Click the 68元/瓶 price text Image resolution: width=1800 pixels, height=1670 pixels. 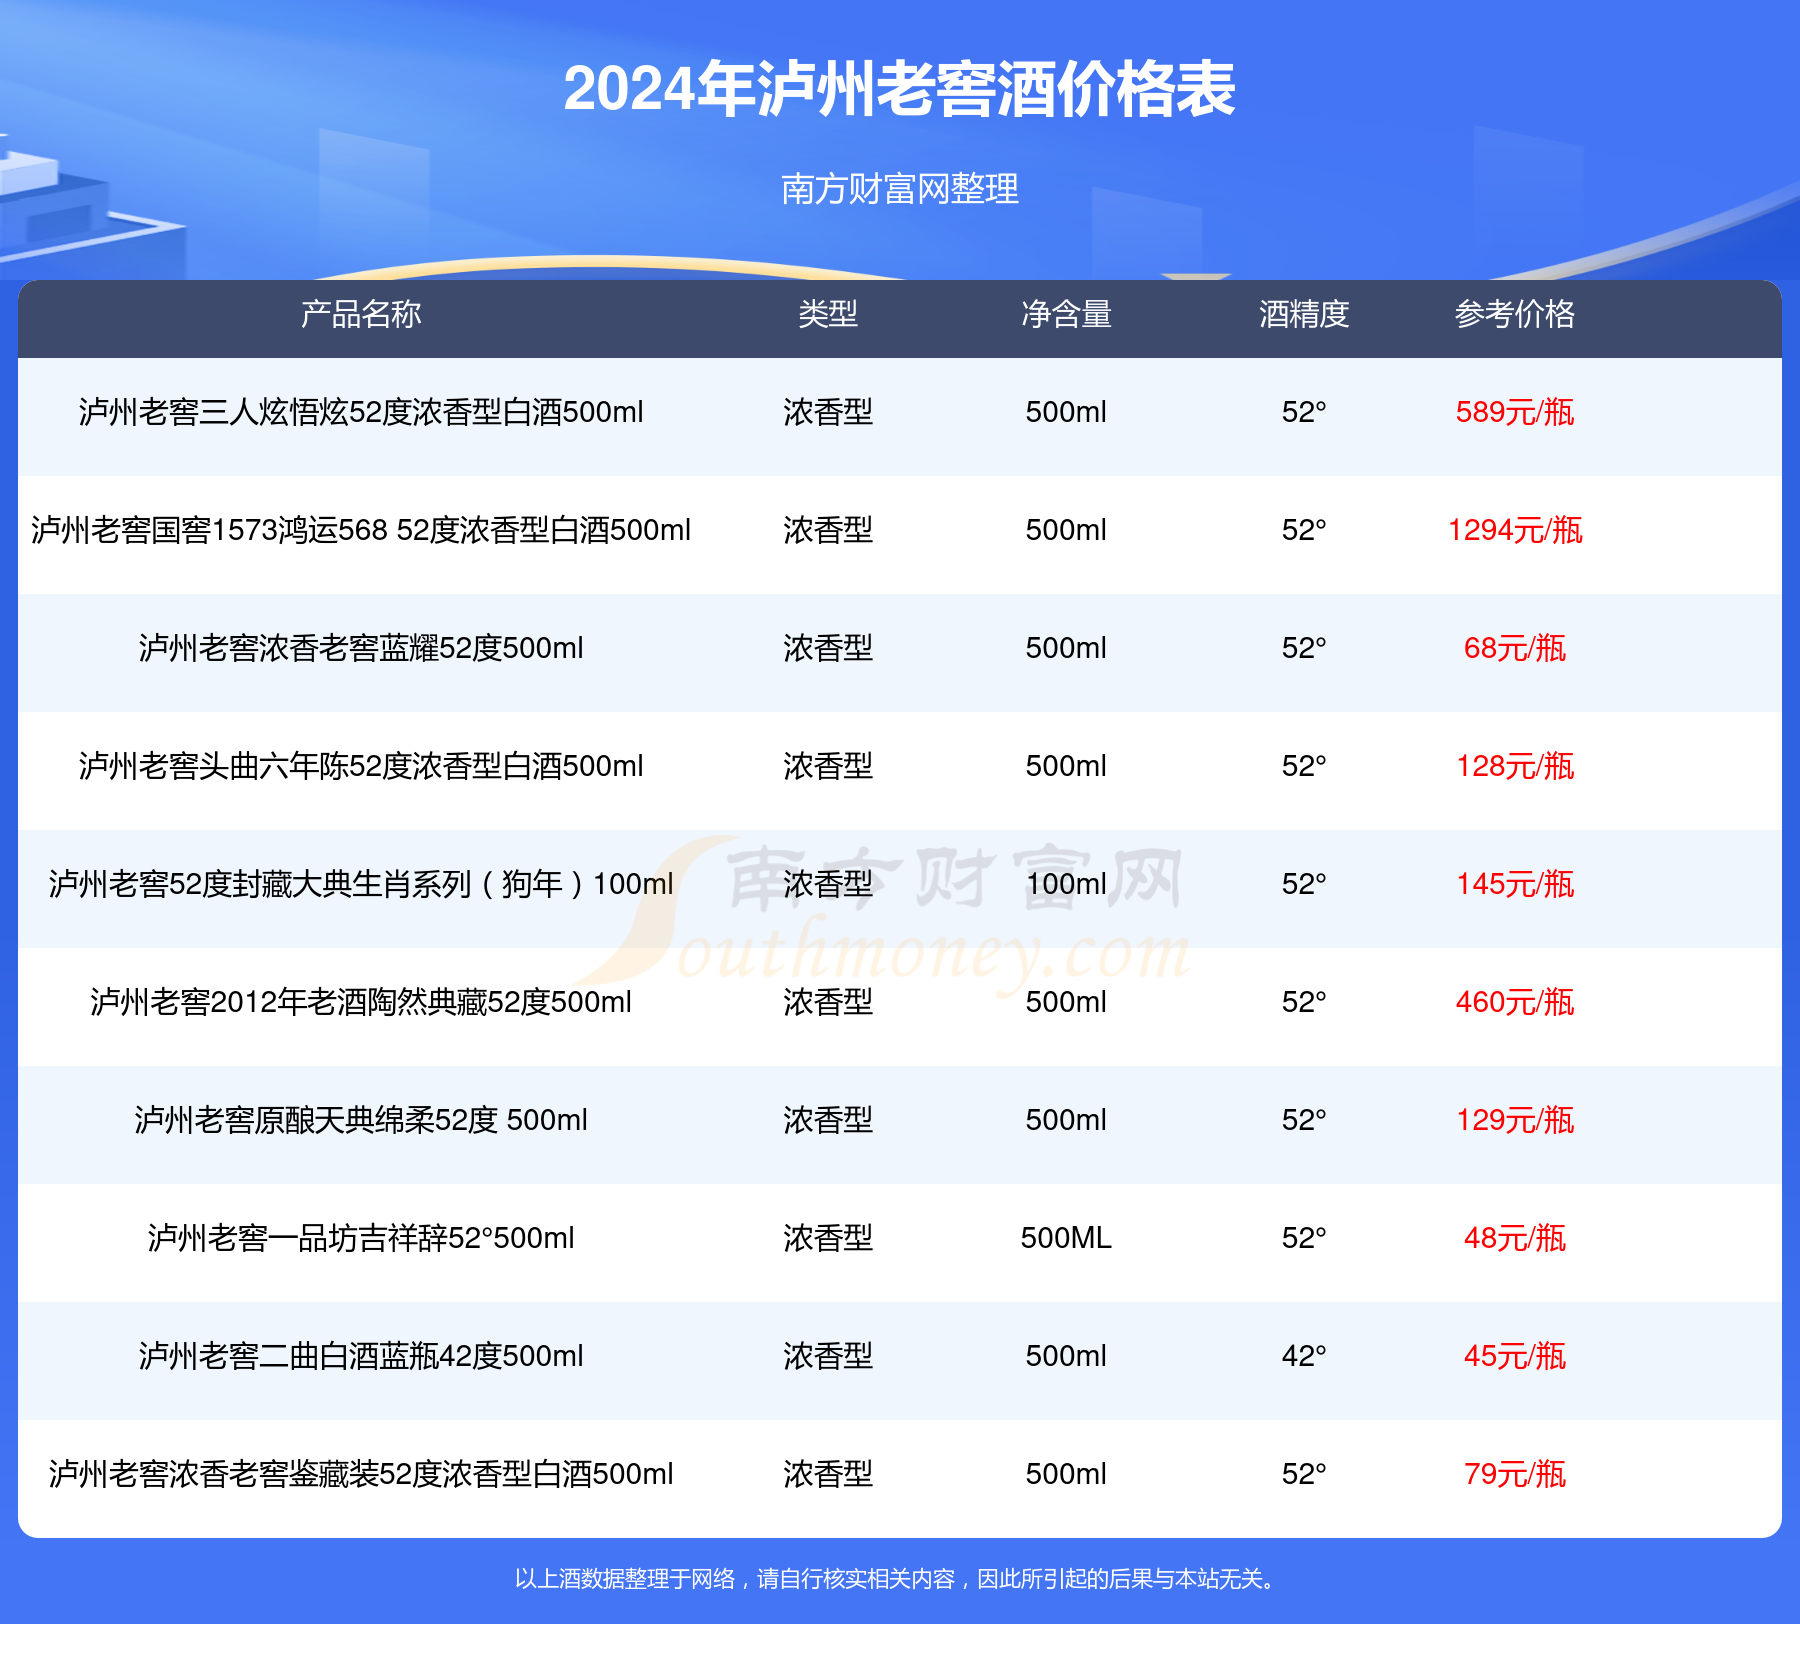click(x=1516, y=650)
